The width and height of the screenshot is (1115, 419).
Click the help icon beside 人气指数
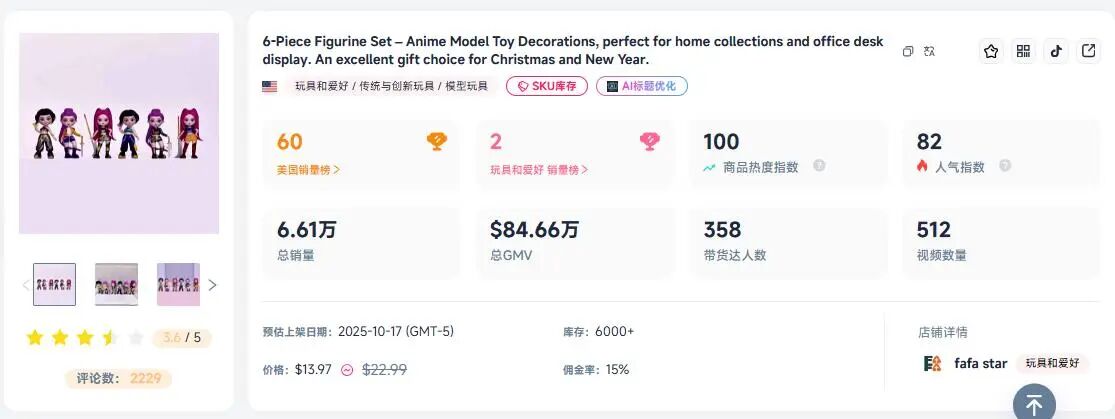coord(1005,167)
